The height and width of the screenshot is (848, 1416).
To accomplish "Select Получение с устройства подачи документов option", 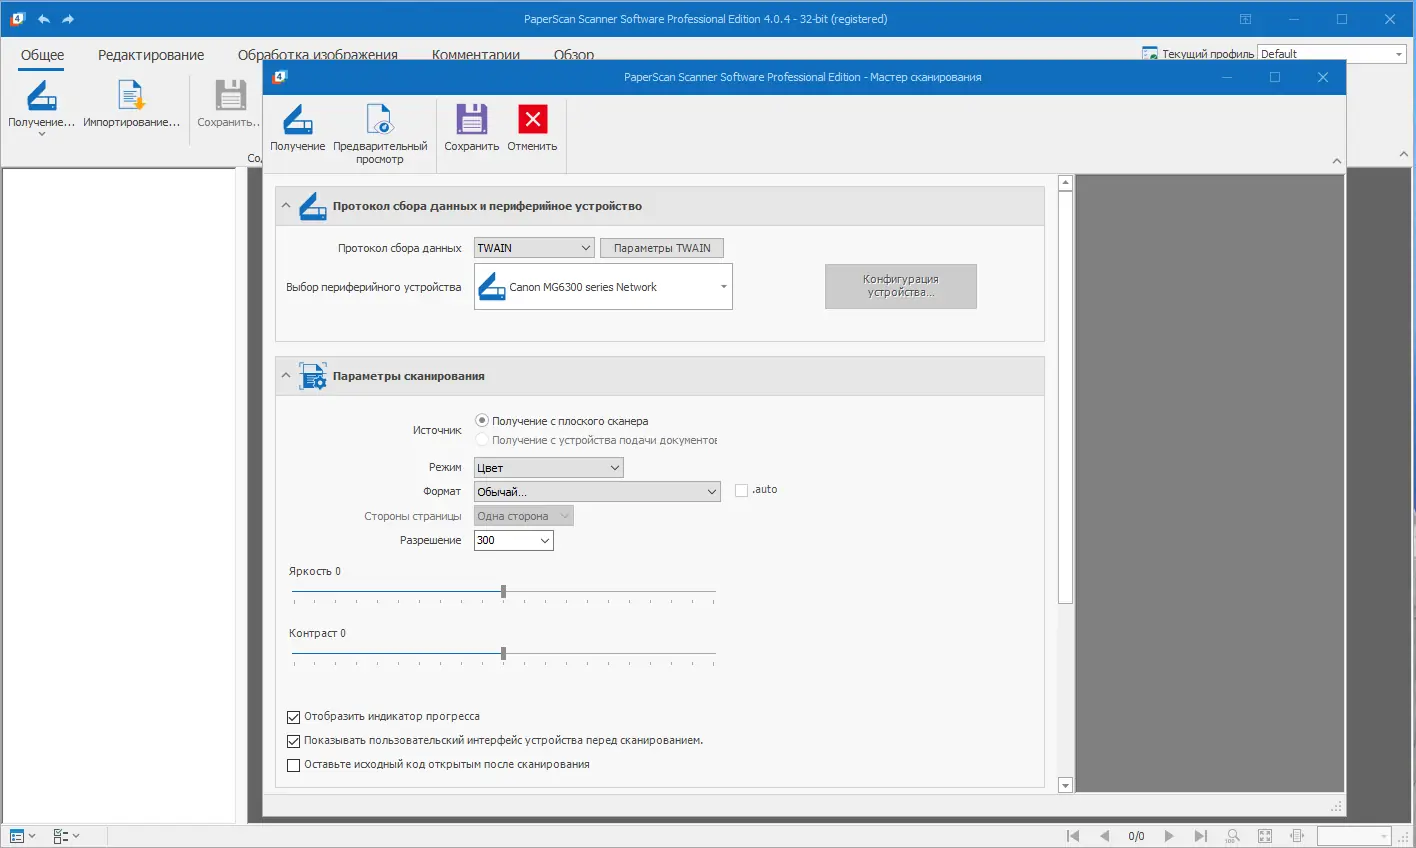I will [482, 440].
